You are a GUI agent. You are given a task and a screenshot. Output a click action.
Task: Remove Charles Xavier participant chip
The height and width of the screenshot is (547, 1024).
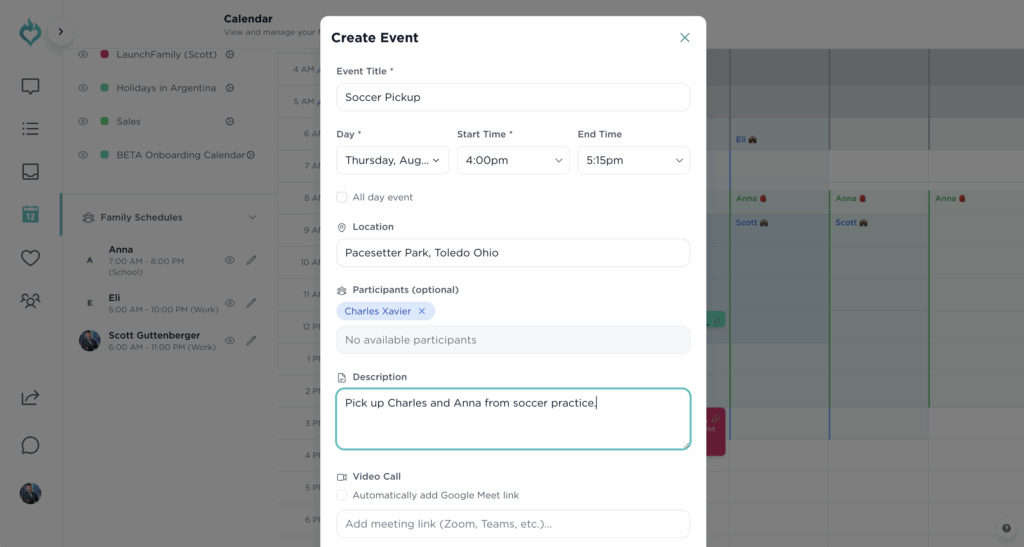click(422, 311)
